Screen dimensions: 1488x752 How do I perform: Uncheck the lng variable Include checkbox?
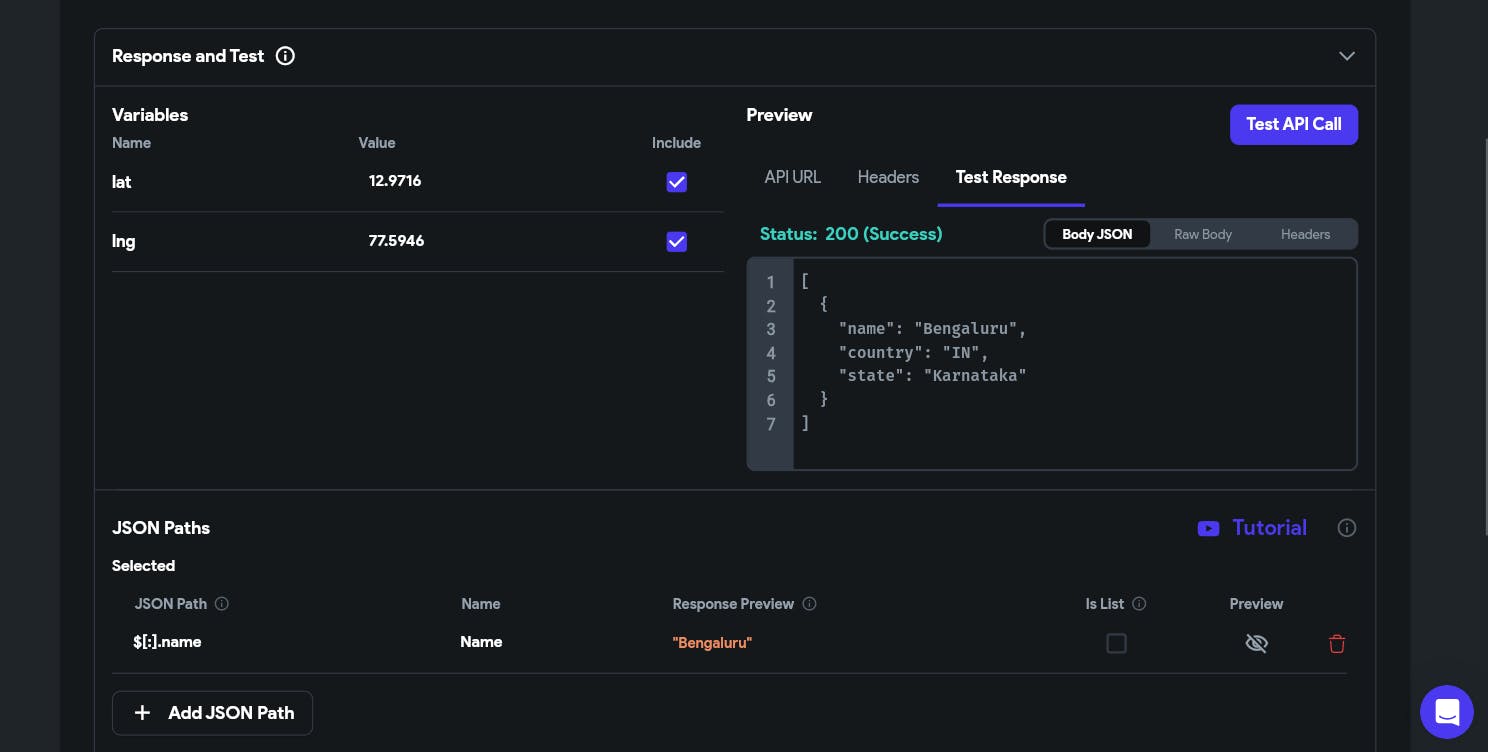(677, 242)
